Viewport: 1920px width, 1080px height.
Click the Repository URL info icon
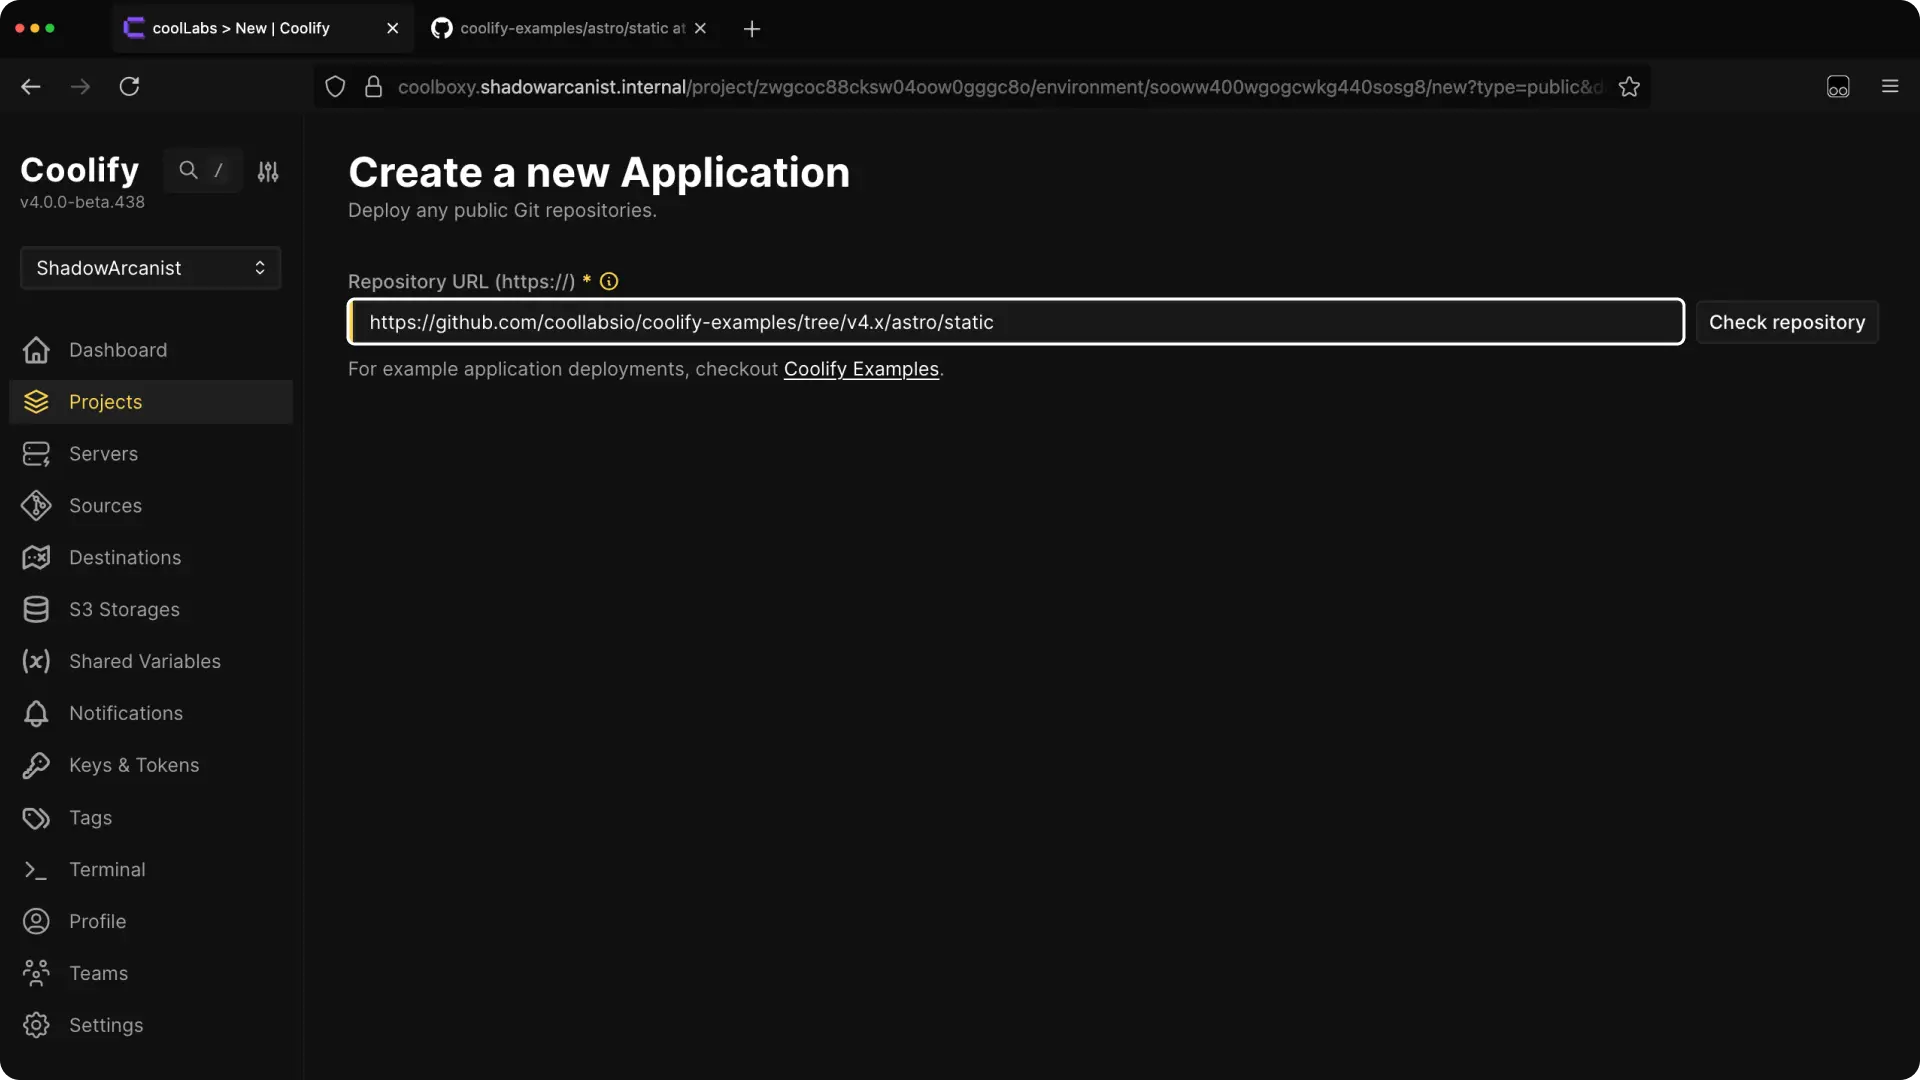[x=609, y=282]
